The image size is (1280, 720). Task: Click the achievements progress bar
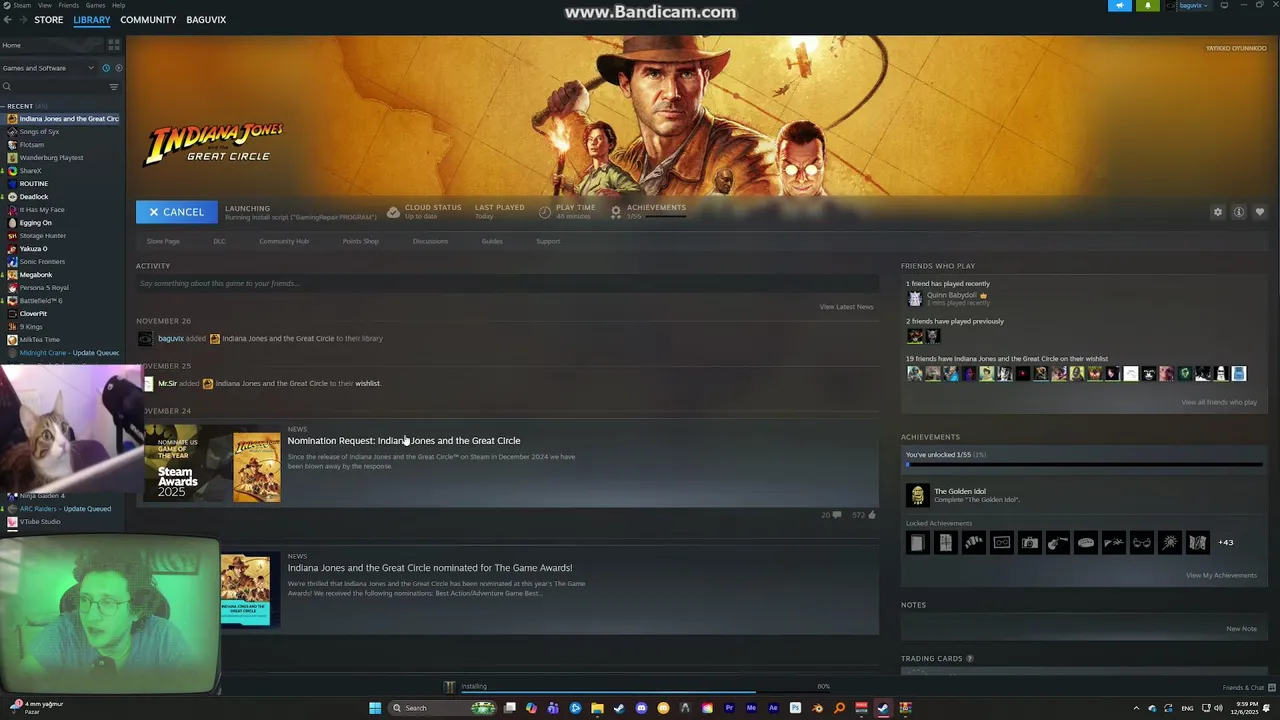pos(1084,465)
